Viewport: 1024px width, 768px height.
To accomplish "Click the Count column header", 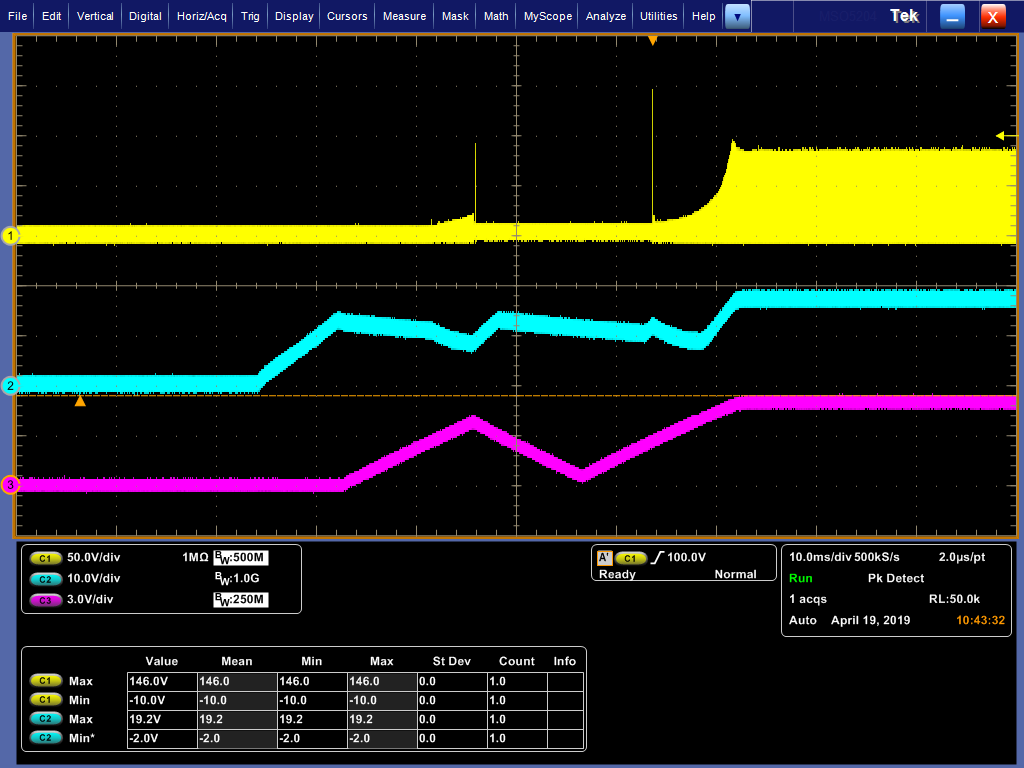I will click(517, 662).
